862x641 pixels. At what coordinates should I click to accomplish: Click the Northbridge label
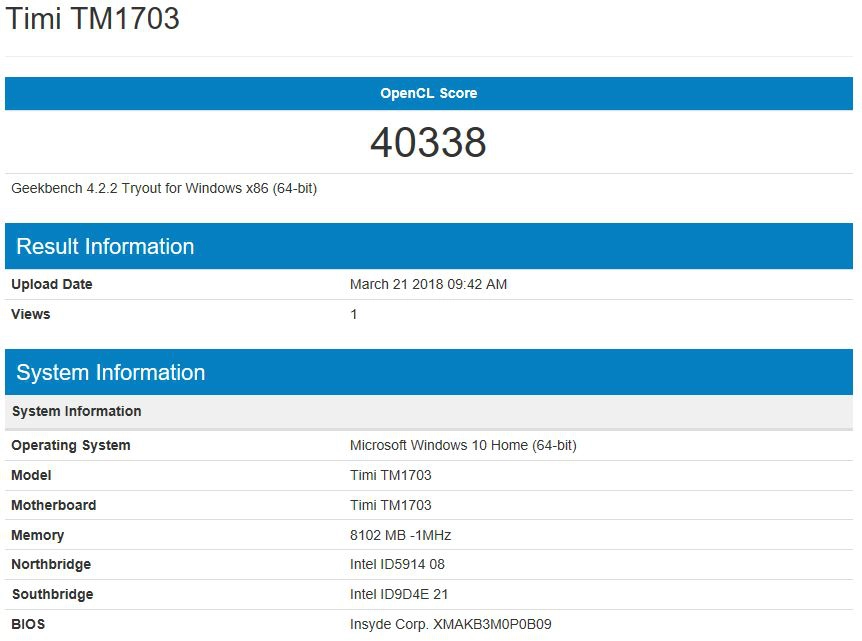tap(51, 565)
